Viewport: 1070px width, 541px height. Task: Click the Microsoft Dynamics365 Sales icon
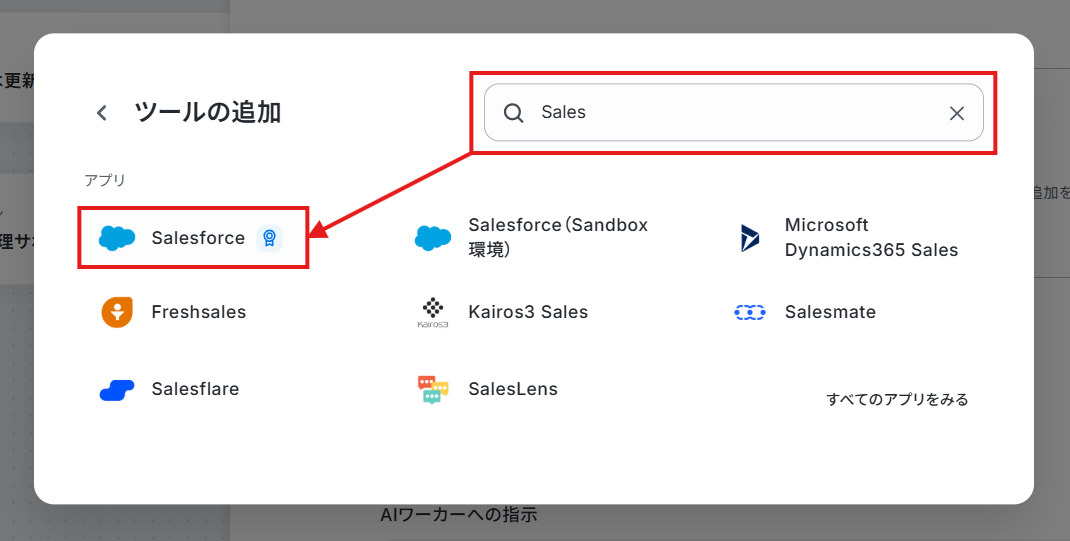(x=750, y=238)
